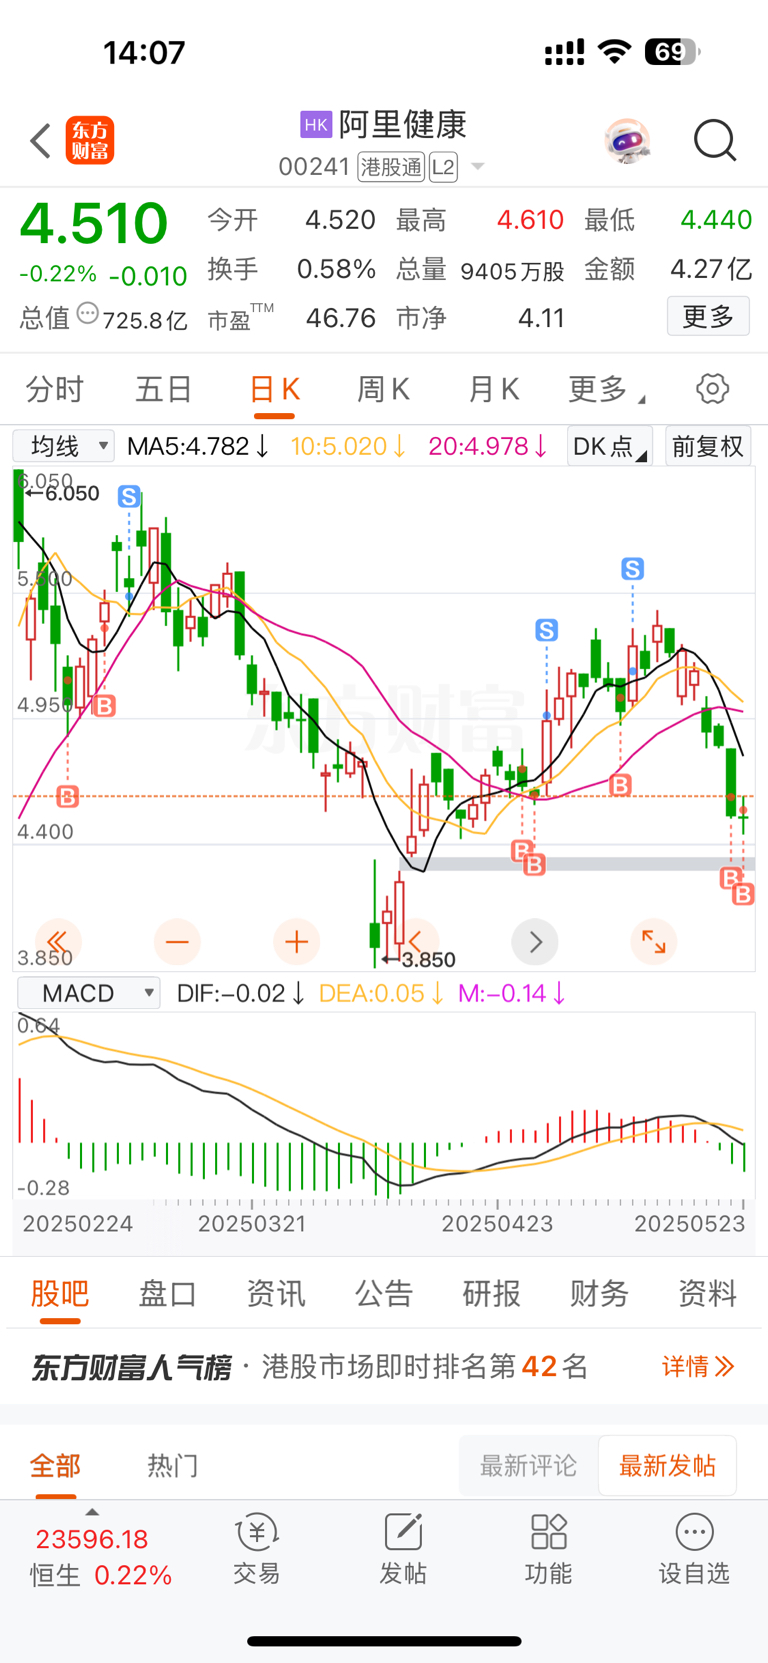Switch to 月K chart tab
Viewport: 768px width, 1663px height.
tap(494, 389)
